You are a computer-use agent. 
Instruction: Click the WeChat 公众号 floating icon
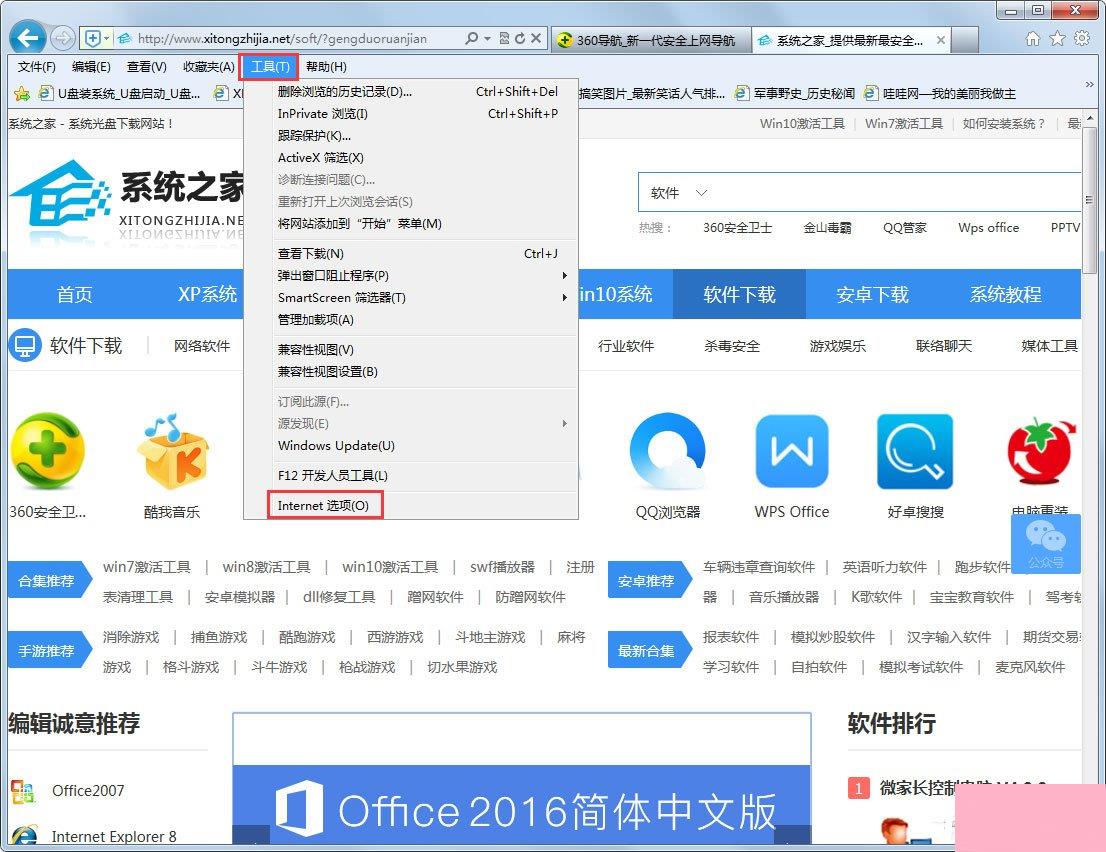pyautogui.click(x=1045, y=543)
